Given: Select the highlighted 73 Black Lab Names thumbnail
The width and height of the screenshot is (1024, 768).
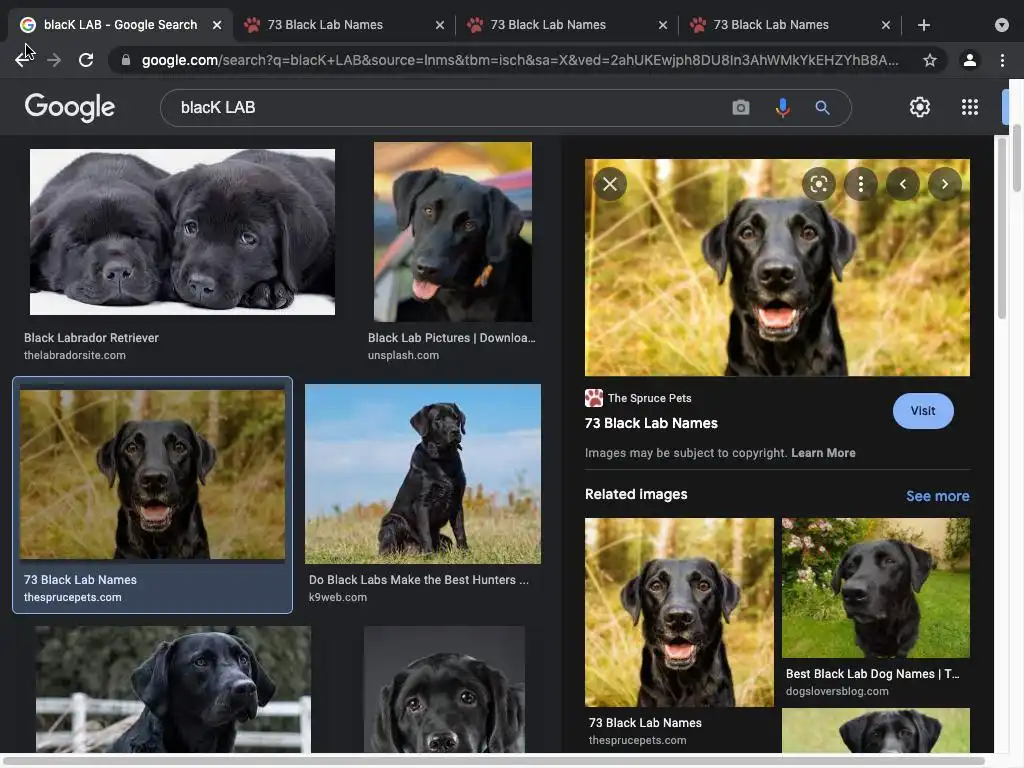Looking at the screenshot, I should (152, 474).
